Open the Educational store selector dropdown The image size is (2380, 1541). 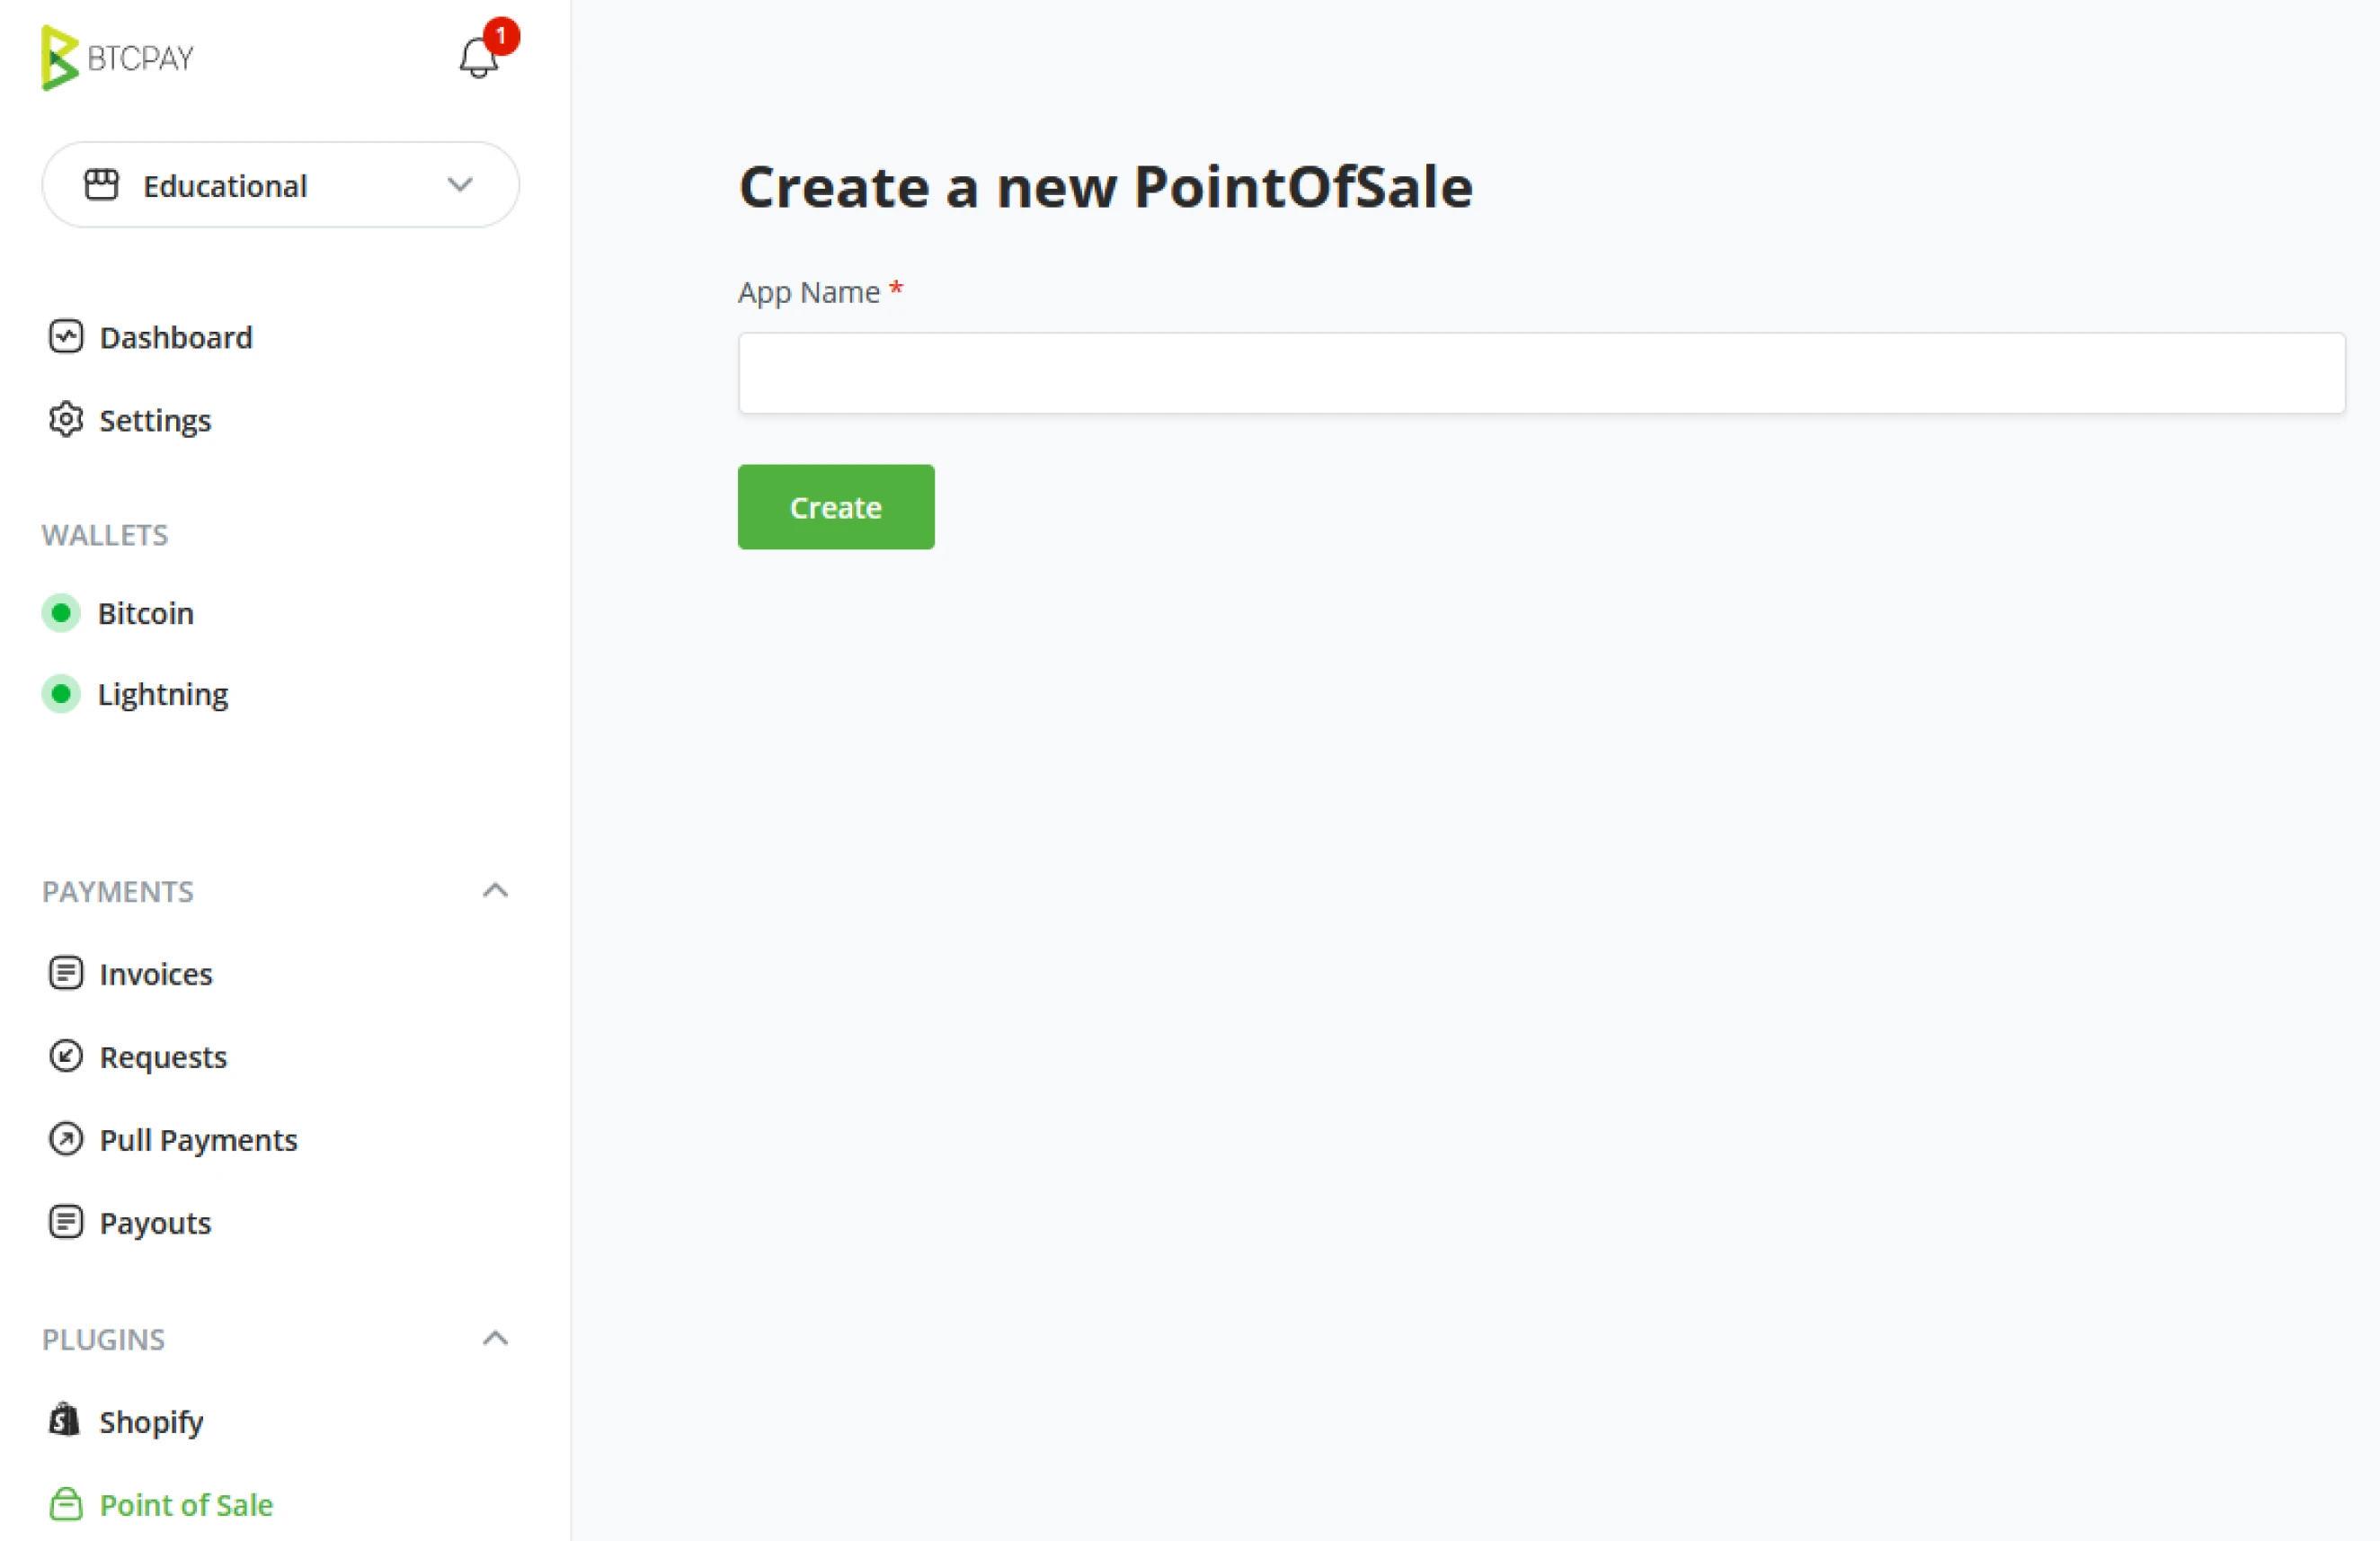(x=280, y=185)
